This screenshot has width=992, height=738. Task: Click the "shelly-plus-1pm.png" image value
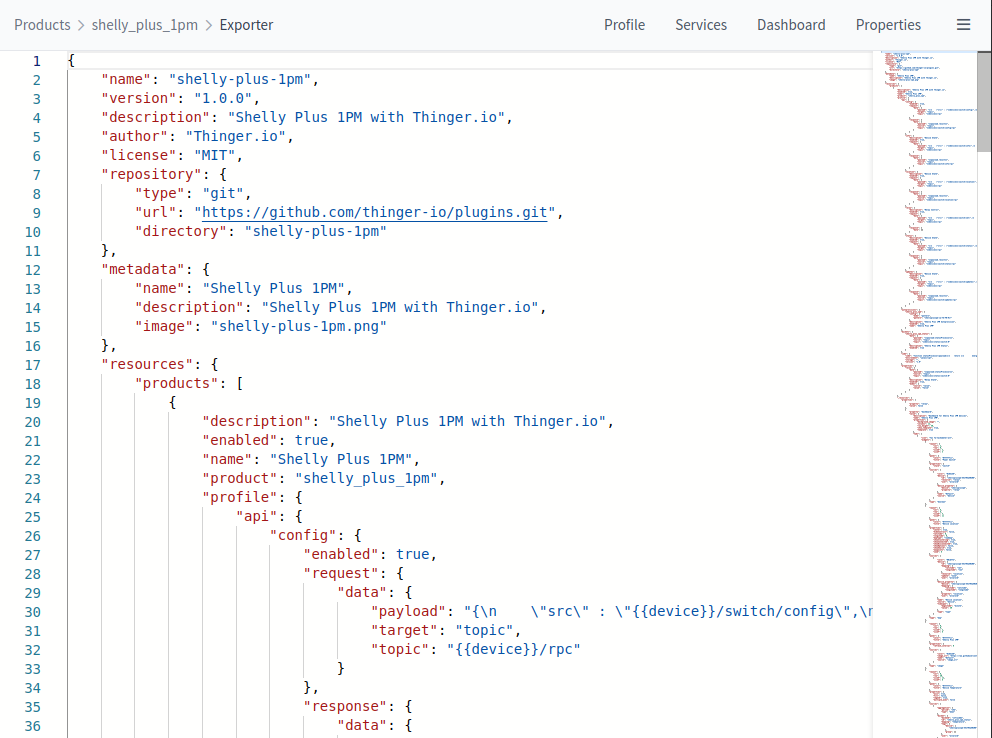pyautogui.click(x=298, y=326)
